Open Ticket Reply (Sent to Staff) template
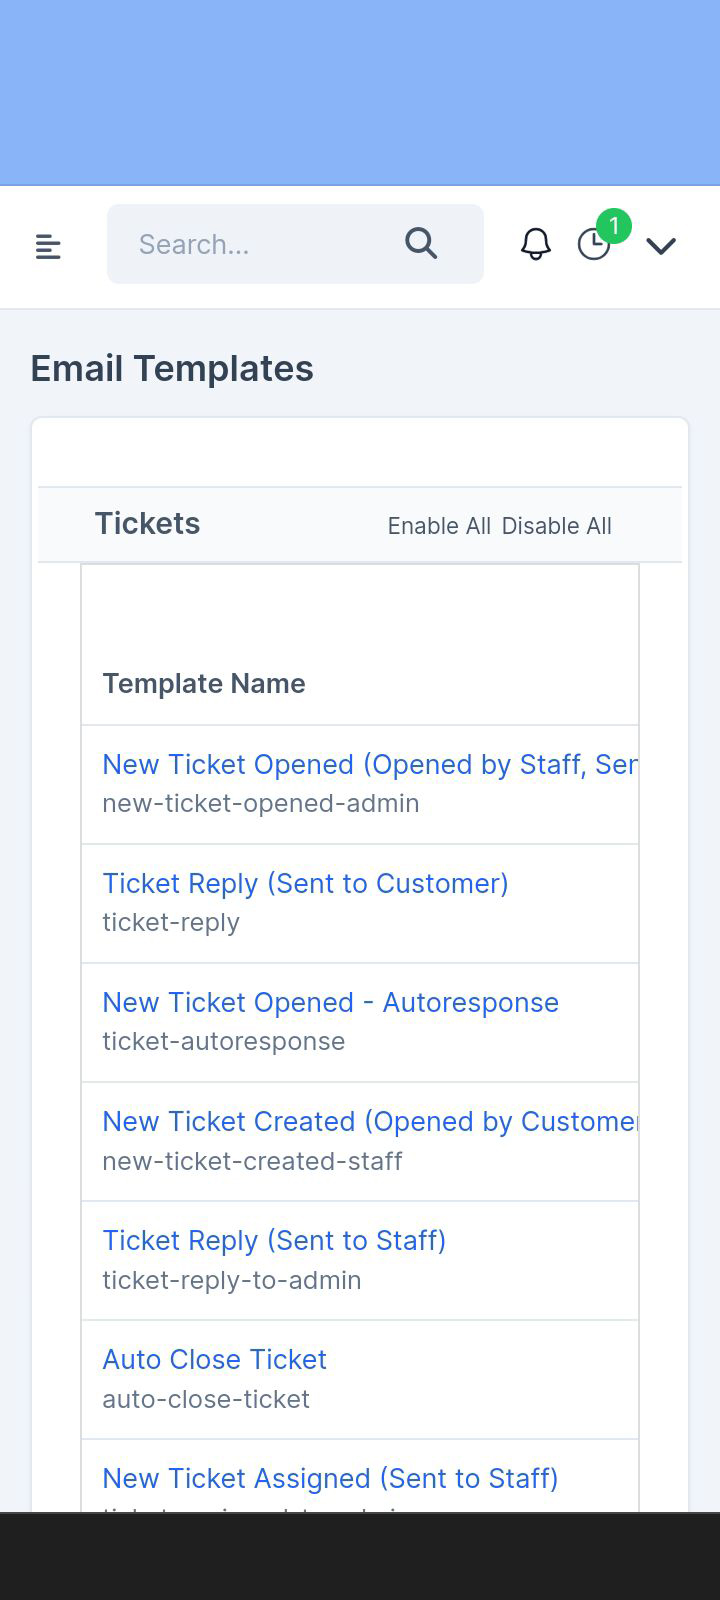This screenshot has height=1600, width=720. (274, 1241)
